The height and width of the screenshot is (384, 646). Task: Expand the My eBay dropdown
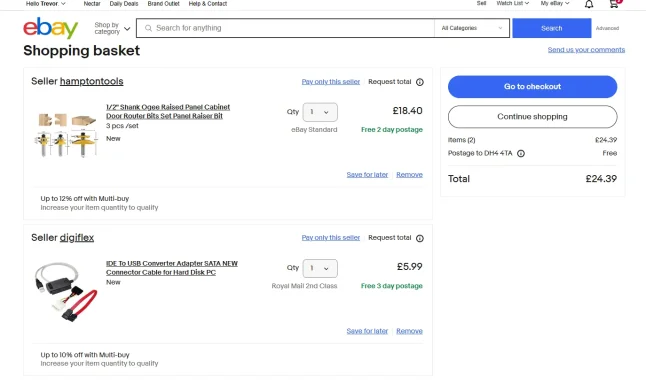[x=555, y=3]
